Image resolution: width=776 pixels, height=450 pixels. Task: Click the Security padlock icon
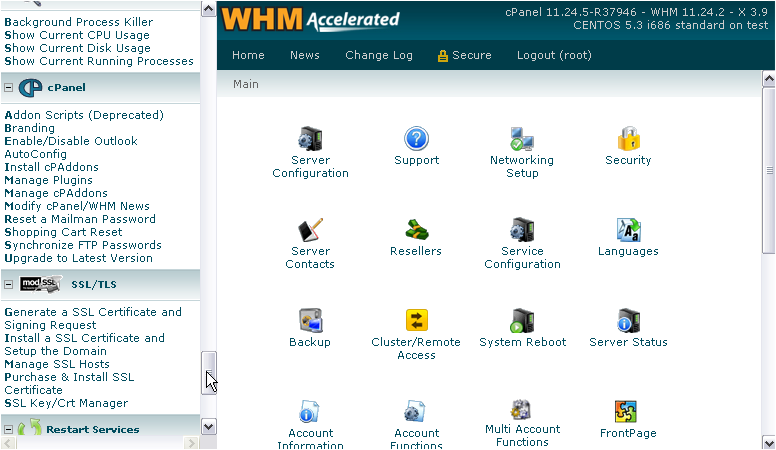coord(628,139)
